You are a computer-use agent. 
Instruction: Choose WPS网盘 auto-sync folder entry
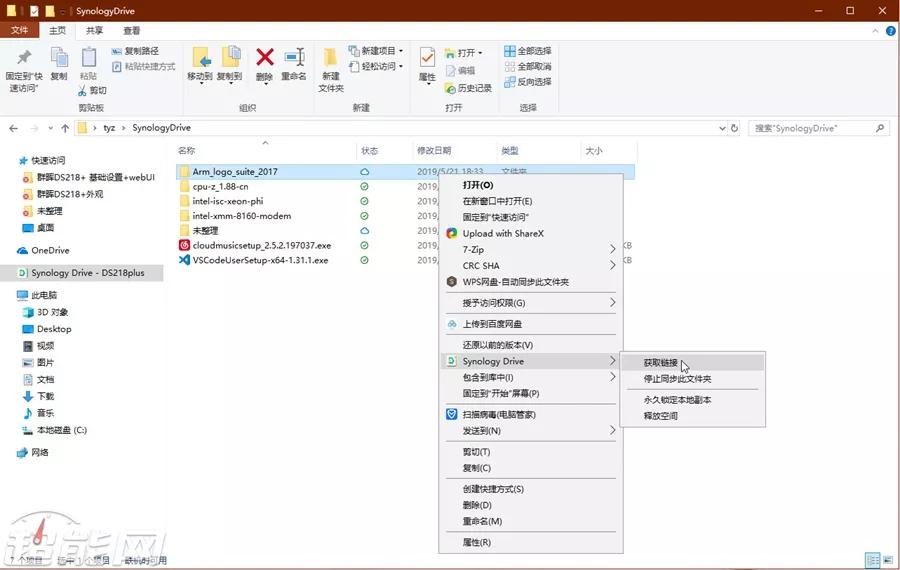tap(531, 282)
